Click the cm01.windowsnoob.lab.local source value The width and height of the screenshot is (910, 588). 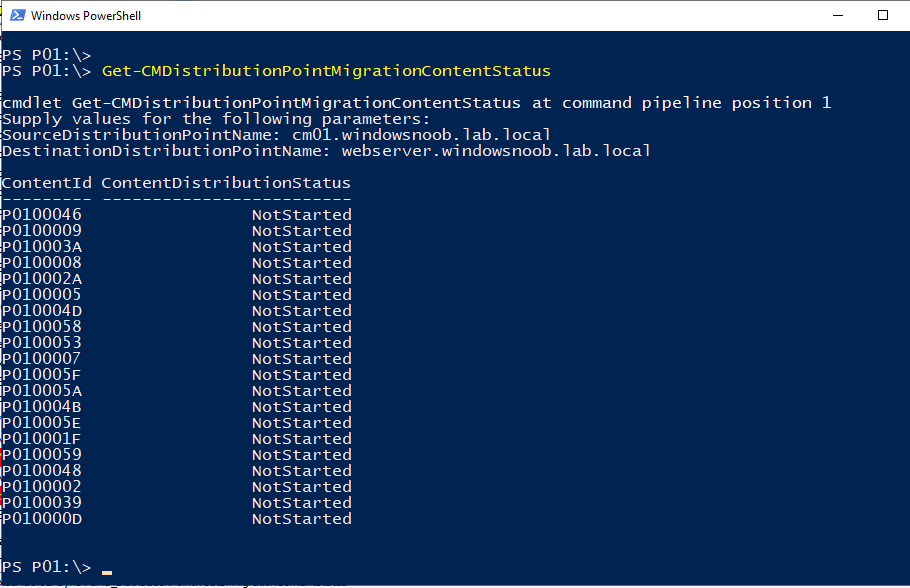point(421,135)
